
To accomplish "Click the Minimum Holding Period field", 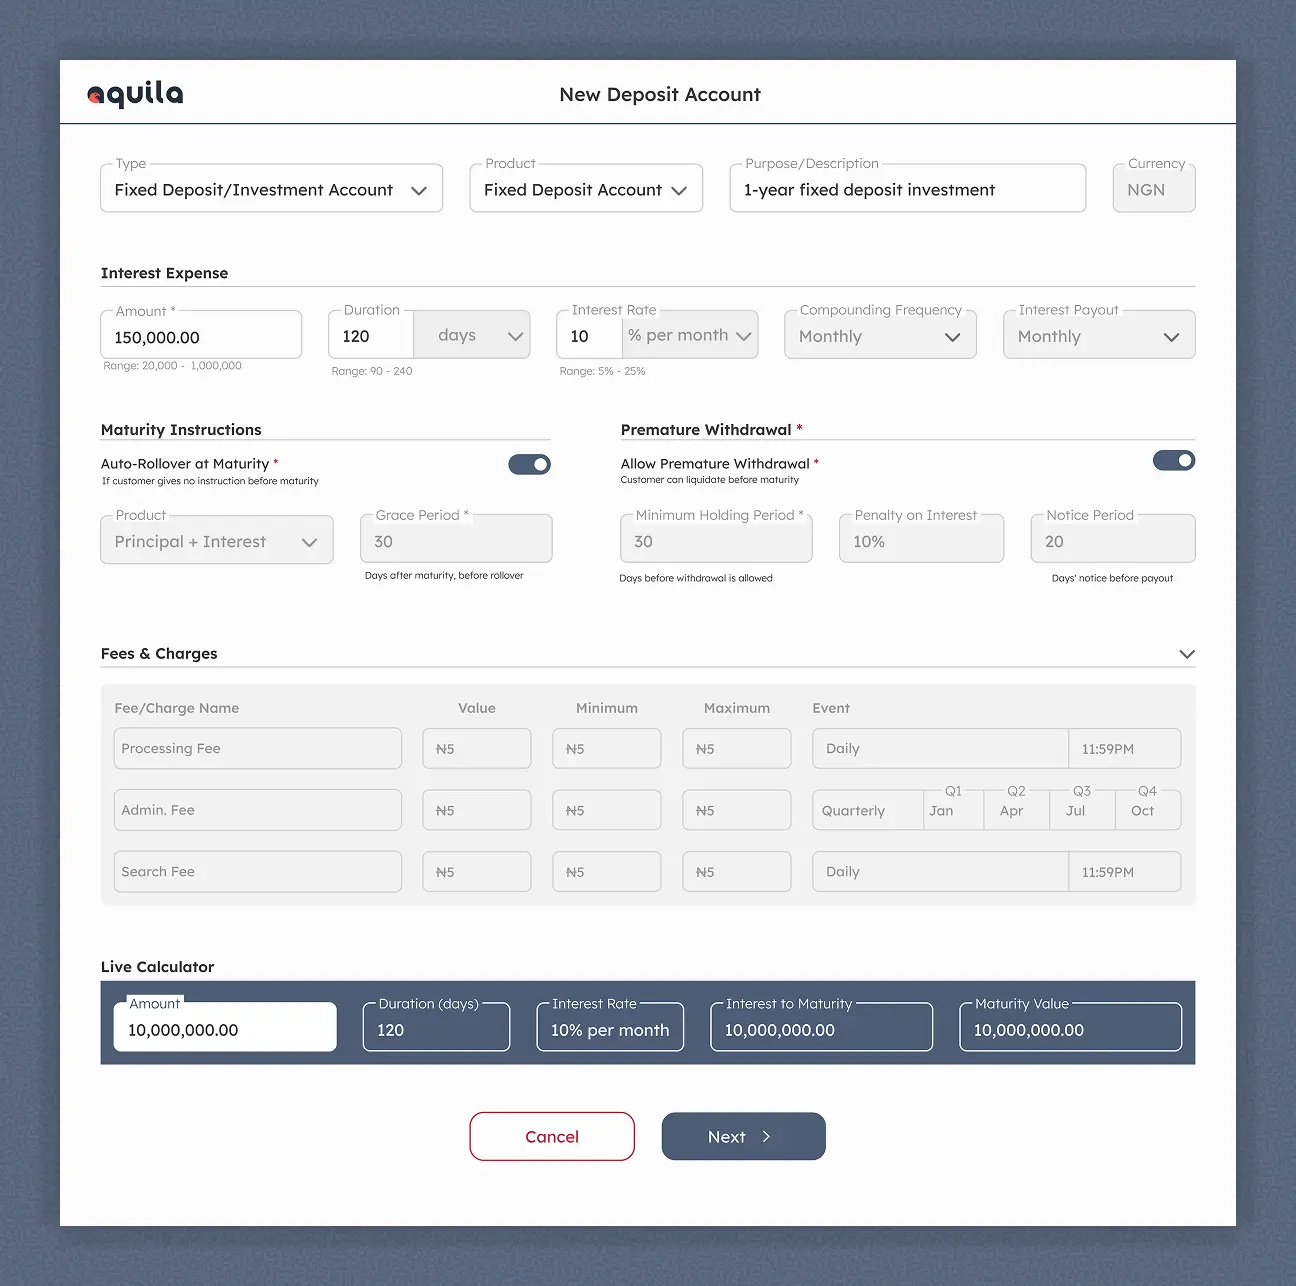I will (x=716, y=540).
